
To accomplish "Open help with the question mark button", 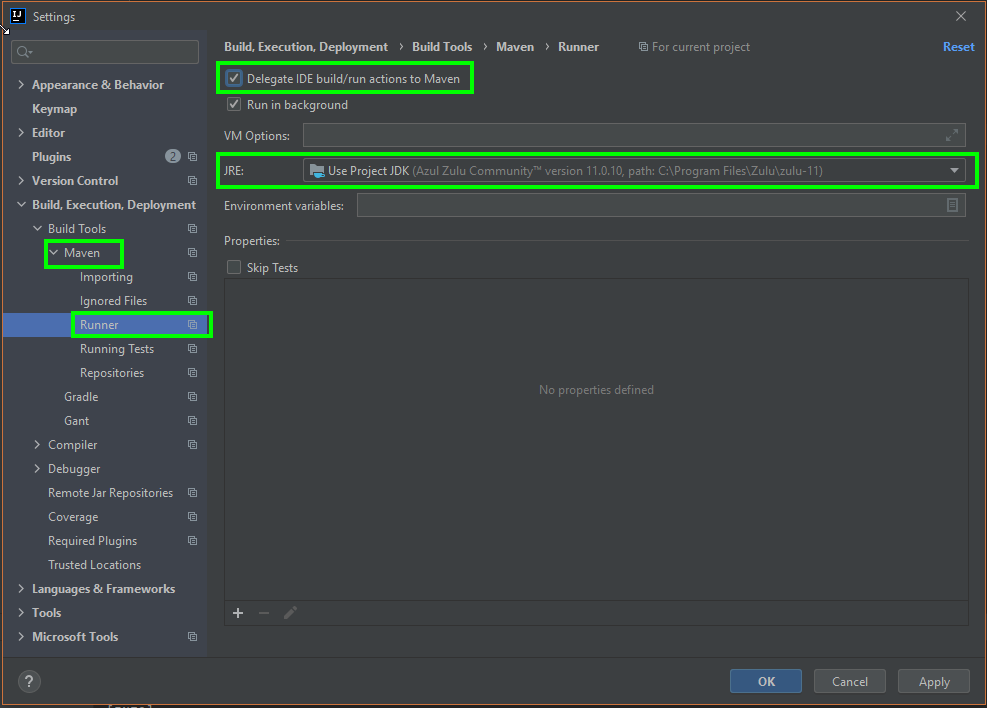I will 29,681.
